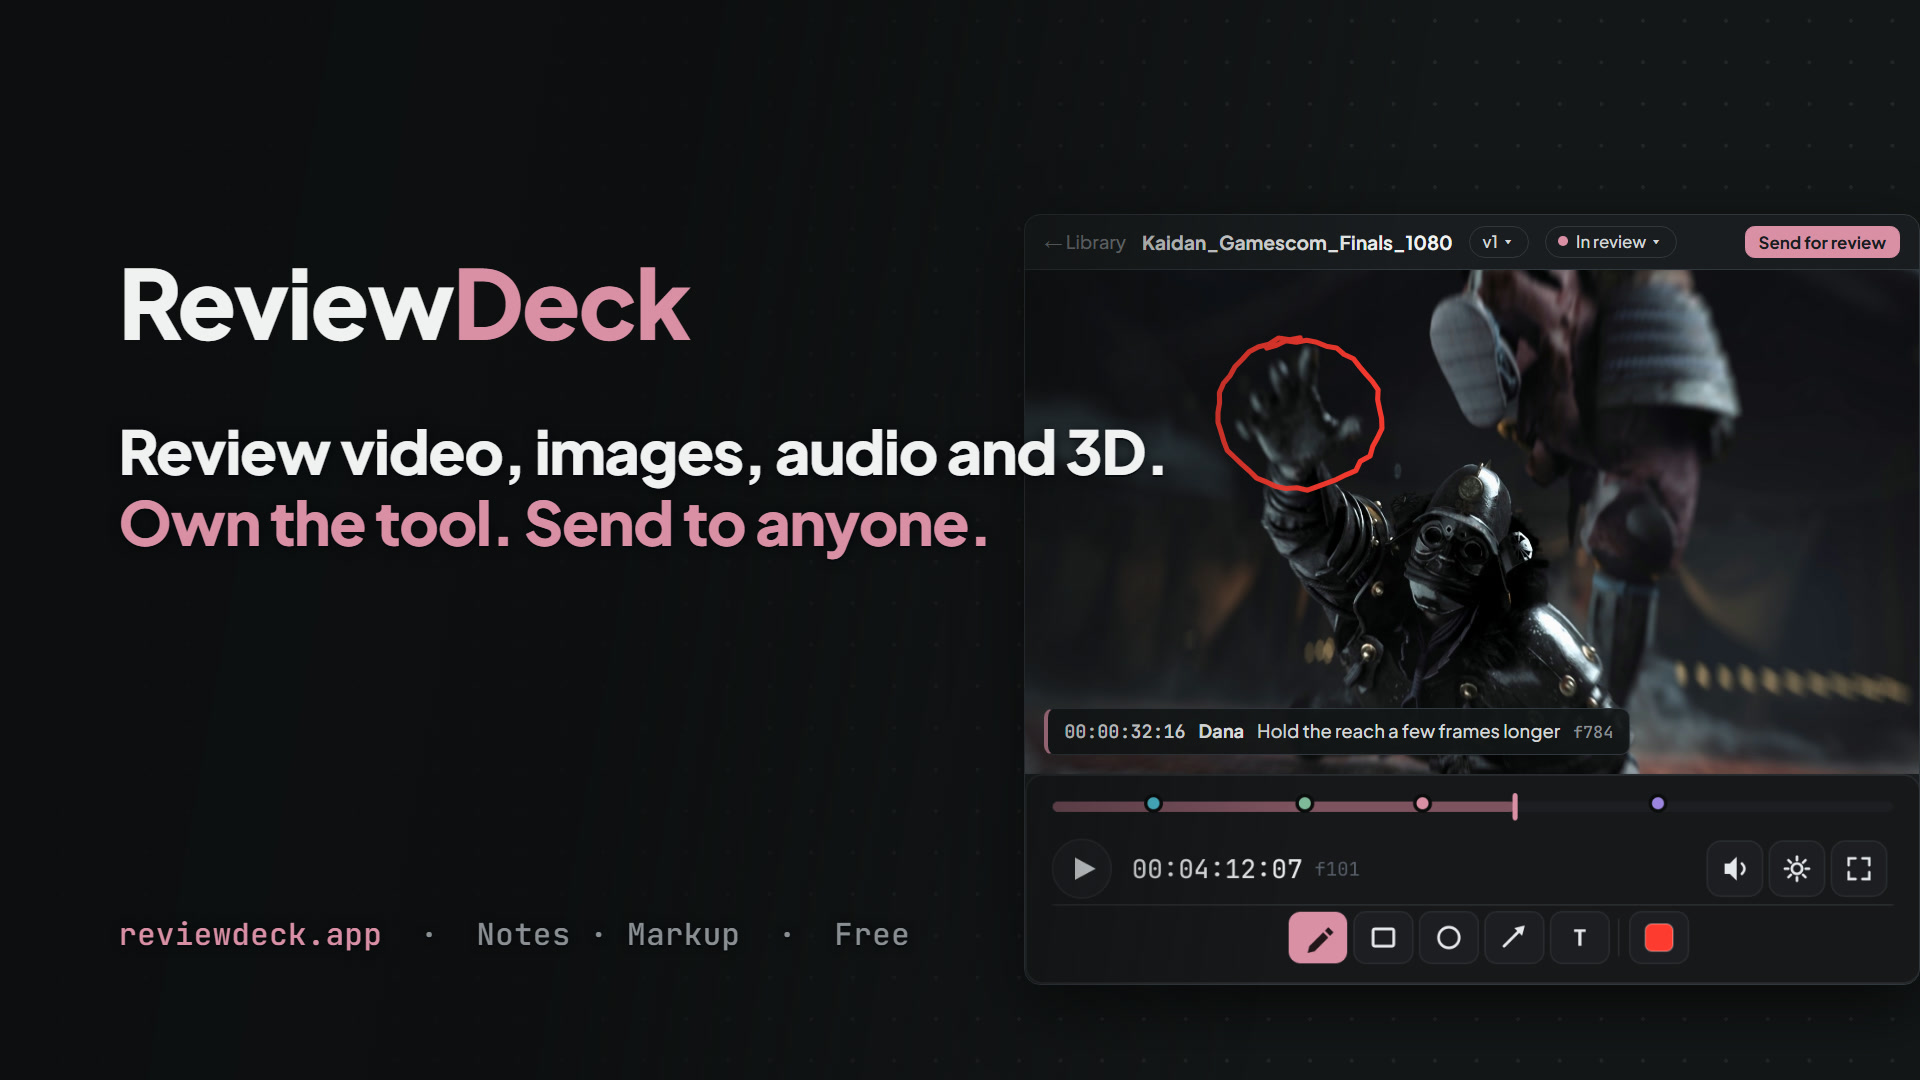Open the In review status dropdown

(x=1610, y=242)
